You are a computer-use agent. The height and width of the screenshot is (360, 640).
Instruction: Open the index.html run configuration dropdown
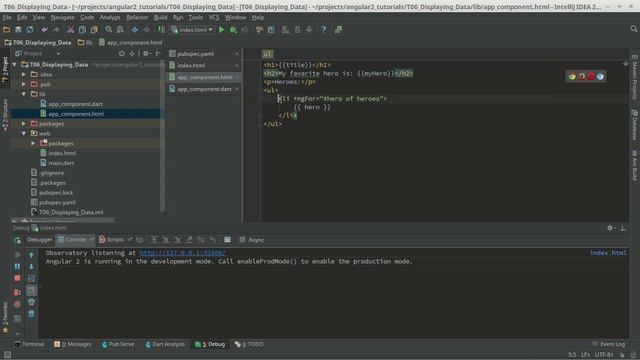coord(192,30)
